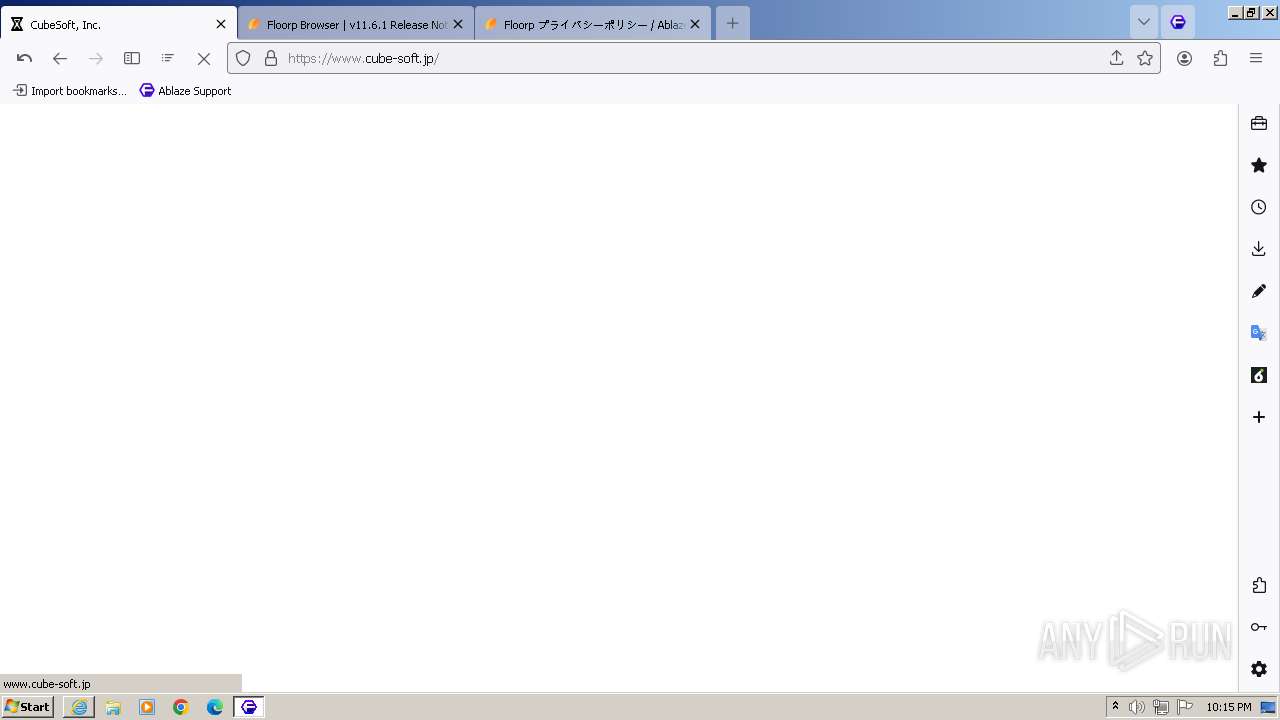Open the Windows Start menu

coord(27,707)
